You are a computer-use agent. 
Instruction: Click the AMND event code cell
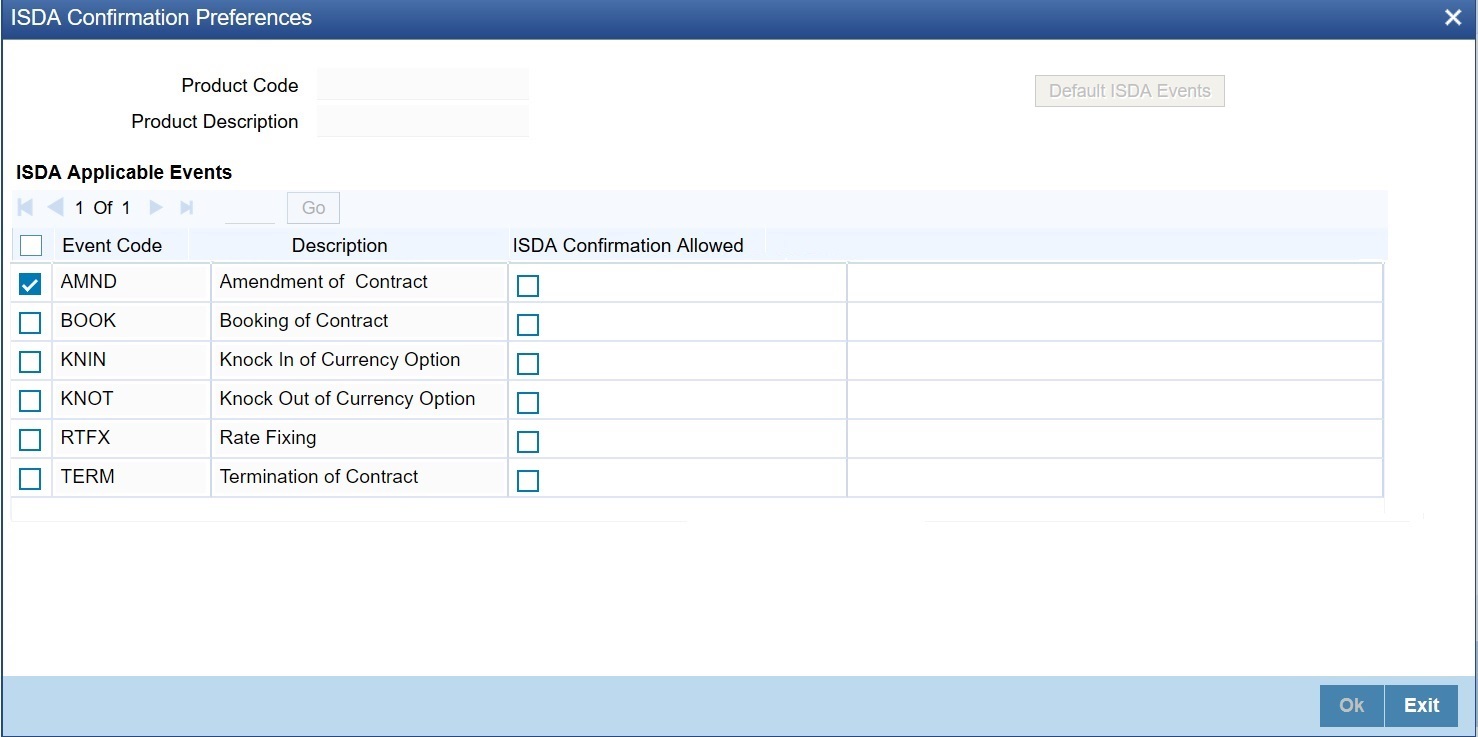[131, 282]
